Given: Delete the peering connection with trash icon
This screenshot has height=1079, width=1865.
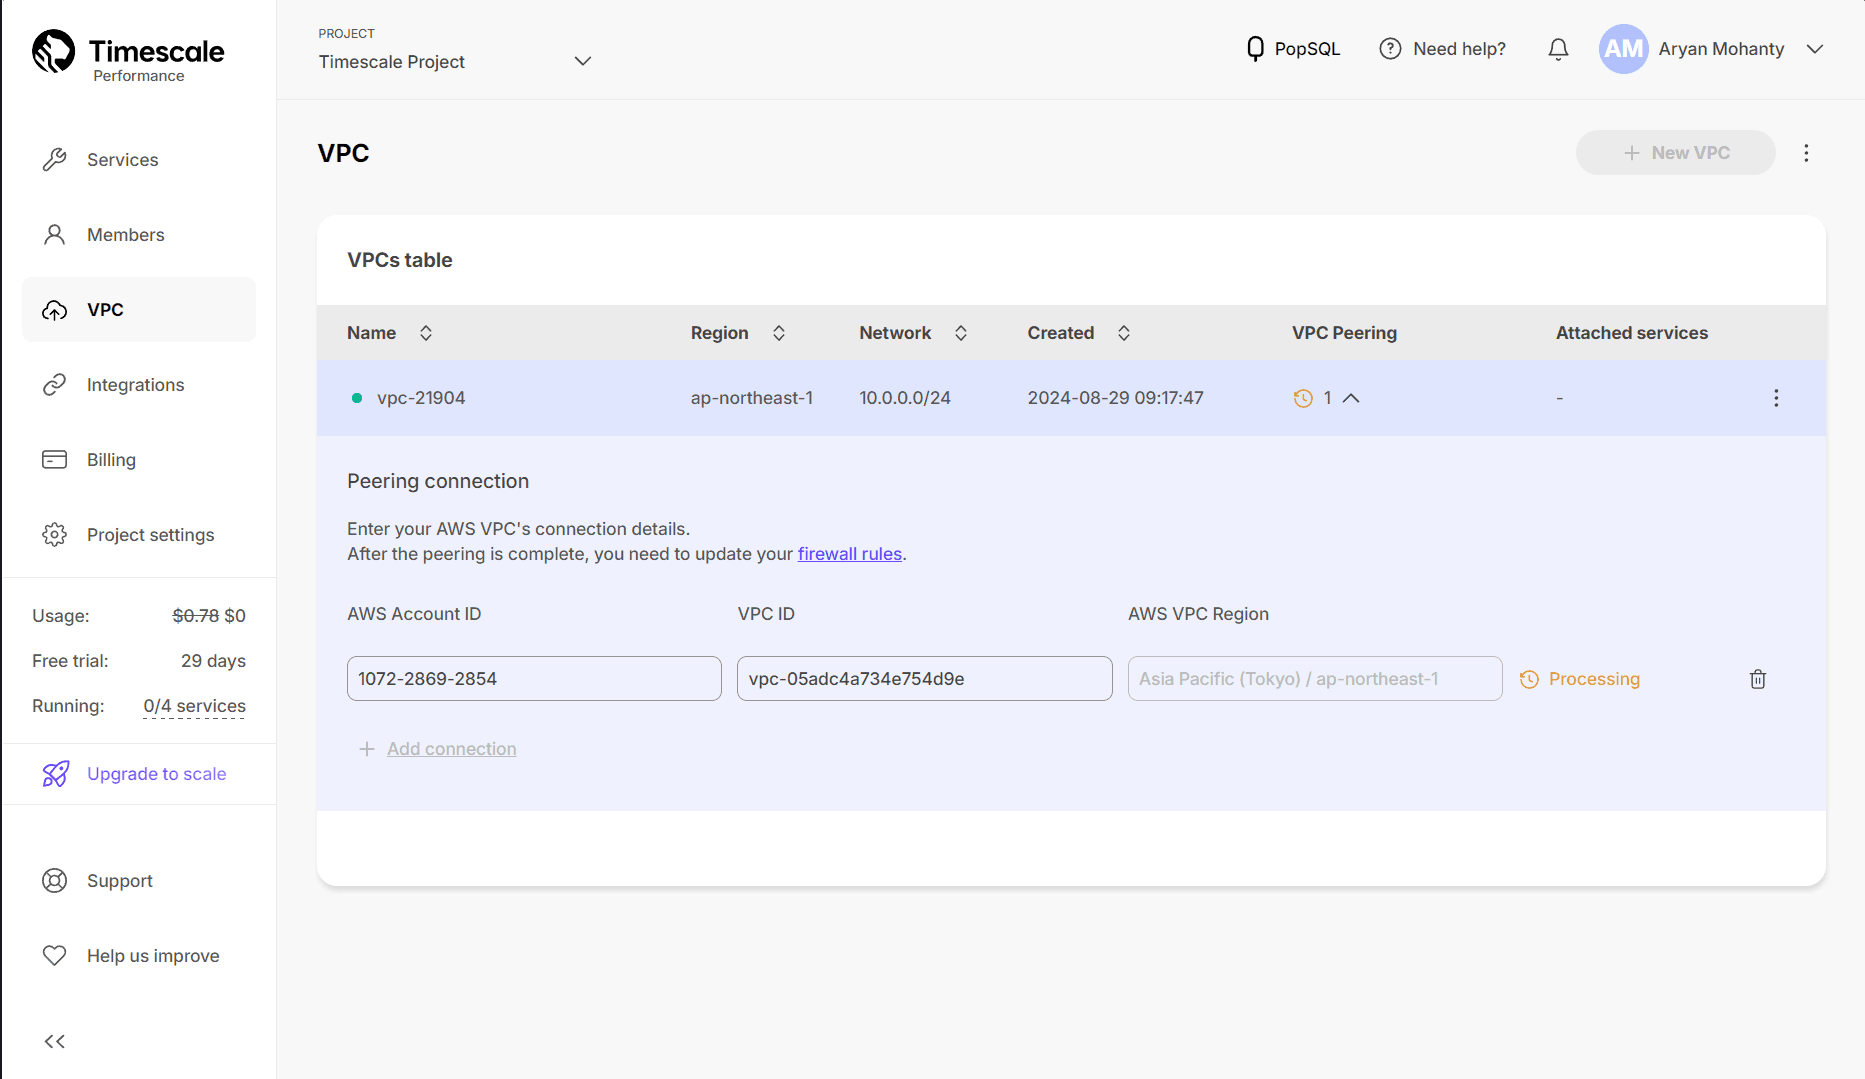Looking at the screenshot, I should (x=1758, y=679).
